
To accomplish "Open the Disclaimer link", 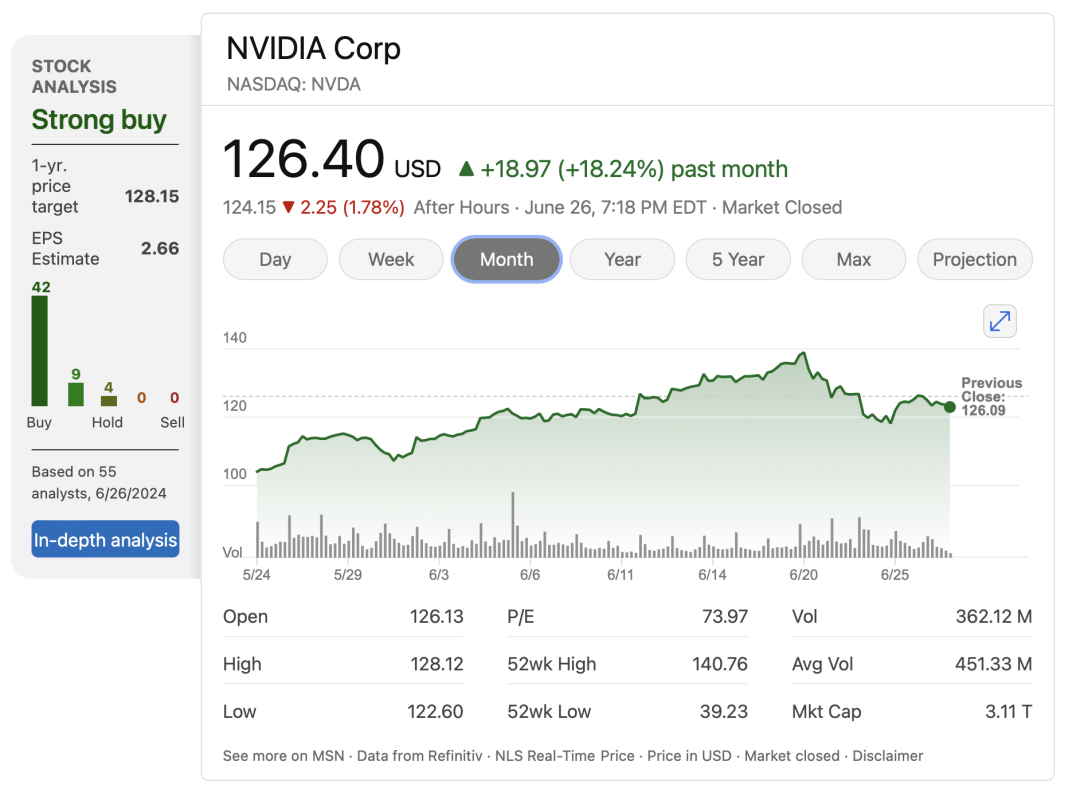I will coord(888,756).
